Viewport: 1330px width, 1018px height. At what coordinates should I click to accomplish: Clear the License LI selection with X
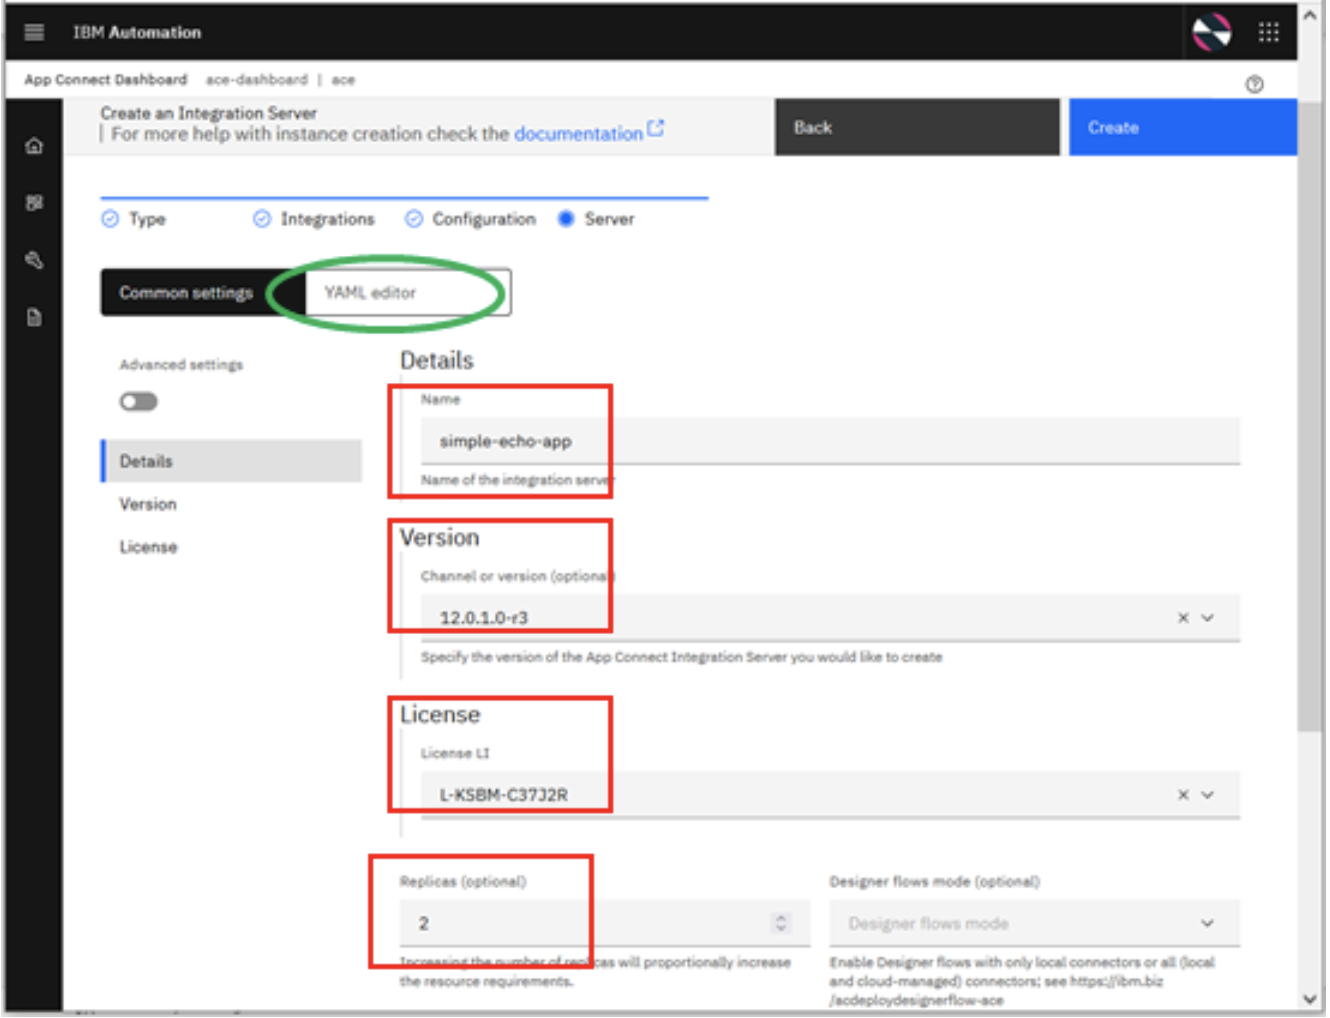coord(1183,795)
